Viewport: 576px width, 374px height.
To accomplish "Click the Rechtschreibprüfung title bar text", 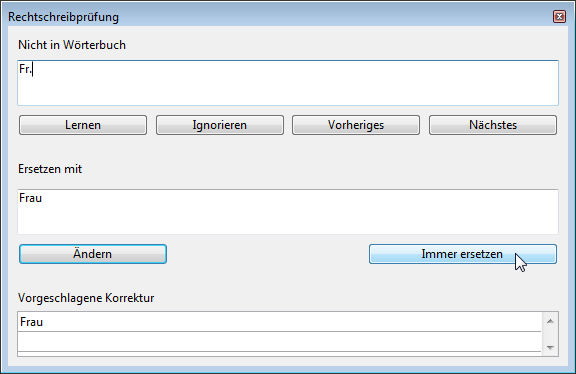I will click(x=64, y=17).
